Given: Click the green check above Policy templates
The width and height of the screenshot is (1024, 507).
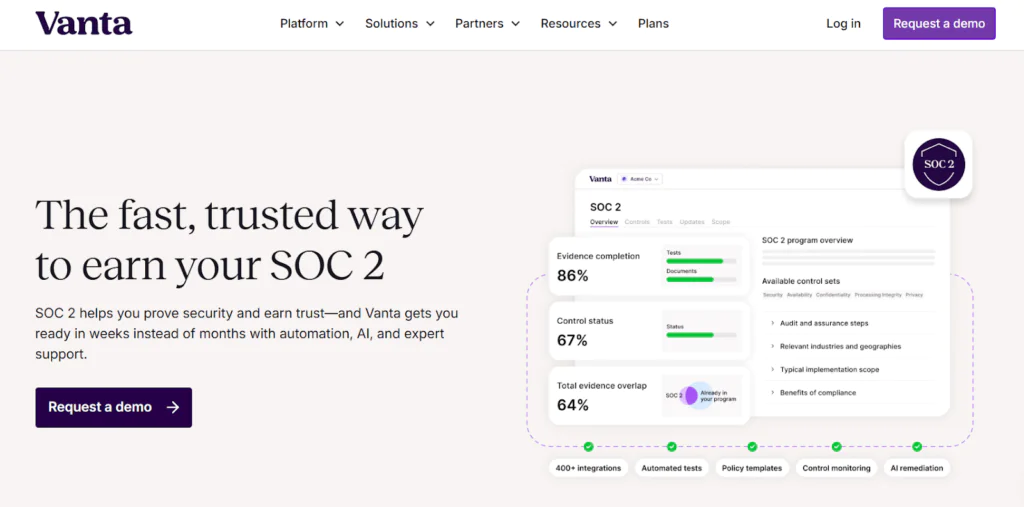Looking at the screenshot, I should 752,447.
